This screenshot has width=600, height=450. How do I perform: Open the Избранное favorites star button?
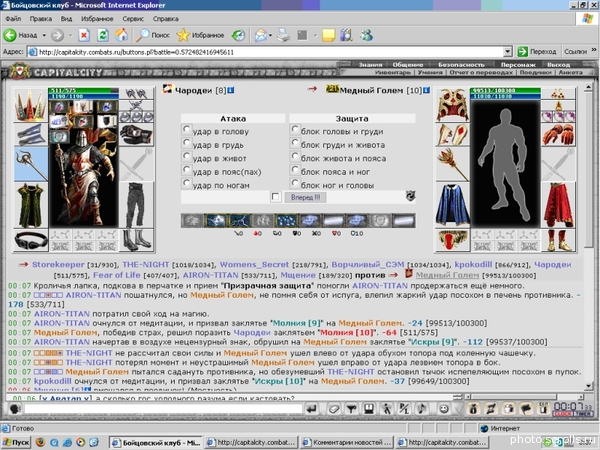[200, 35]
